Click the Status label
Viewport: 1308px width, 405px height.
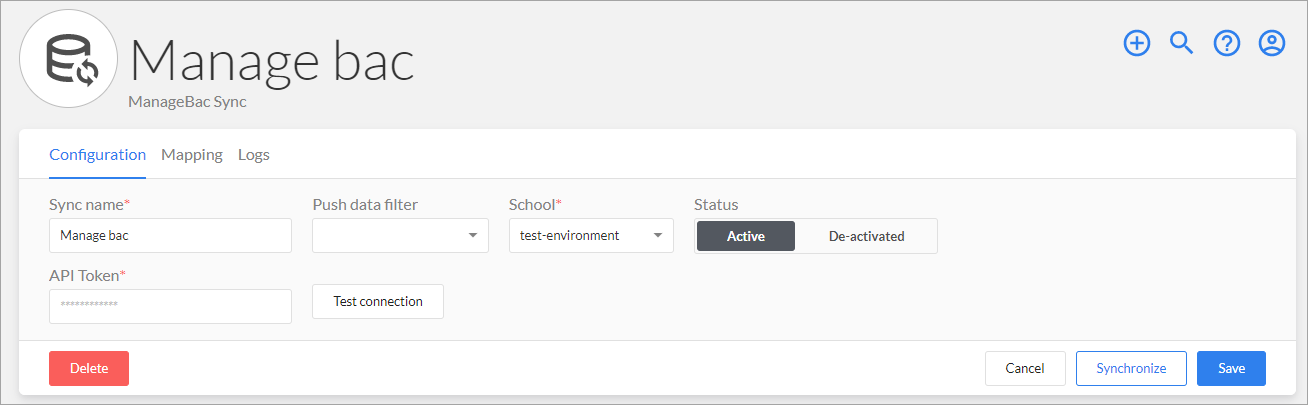[716, 204]
